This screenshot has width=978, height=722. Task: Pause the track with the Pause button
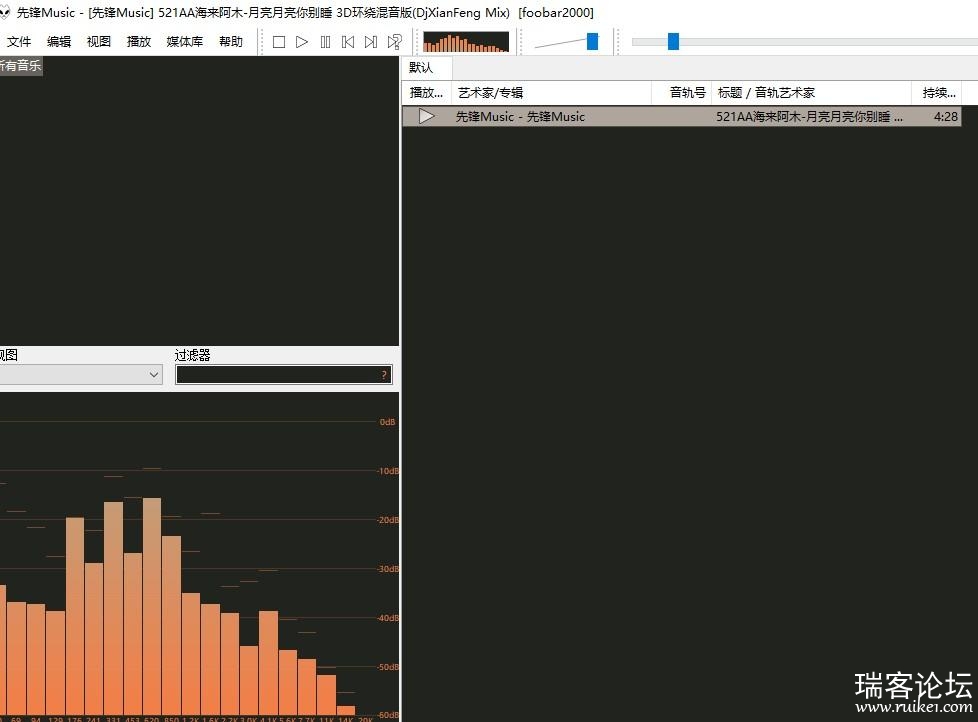(x=325, y=42)
